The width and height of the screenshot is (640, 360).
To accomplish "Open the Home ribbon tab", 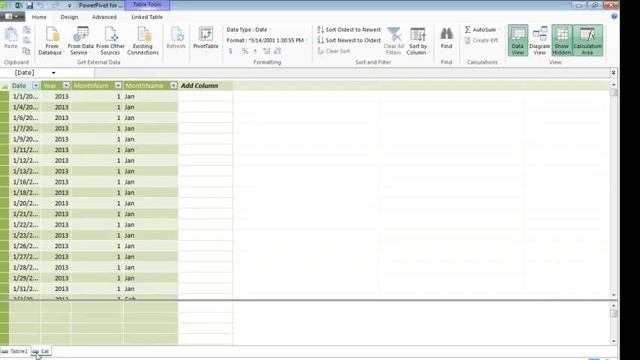I will [39, 17].
